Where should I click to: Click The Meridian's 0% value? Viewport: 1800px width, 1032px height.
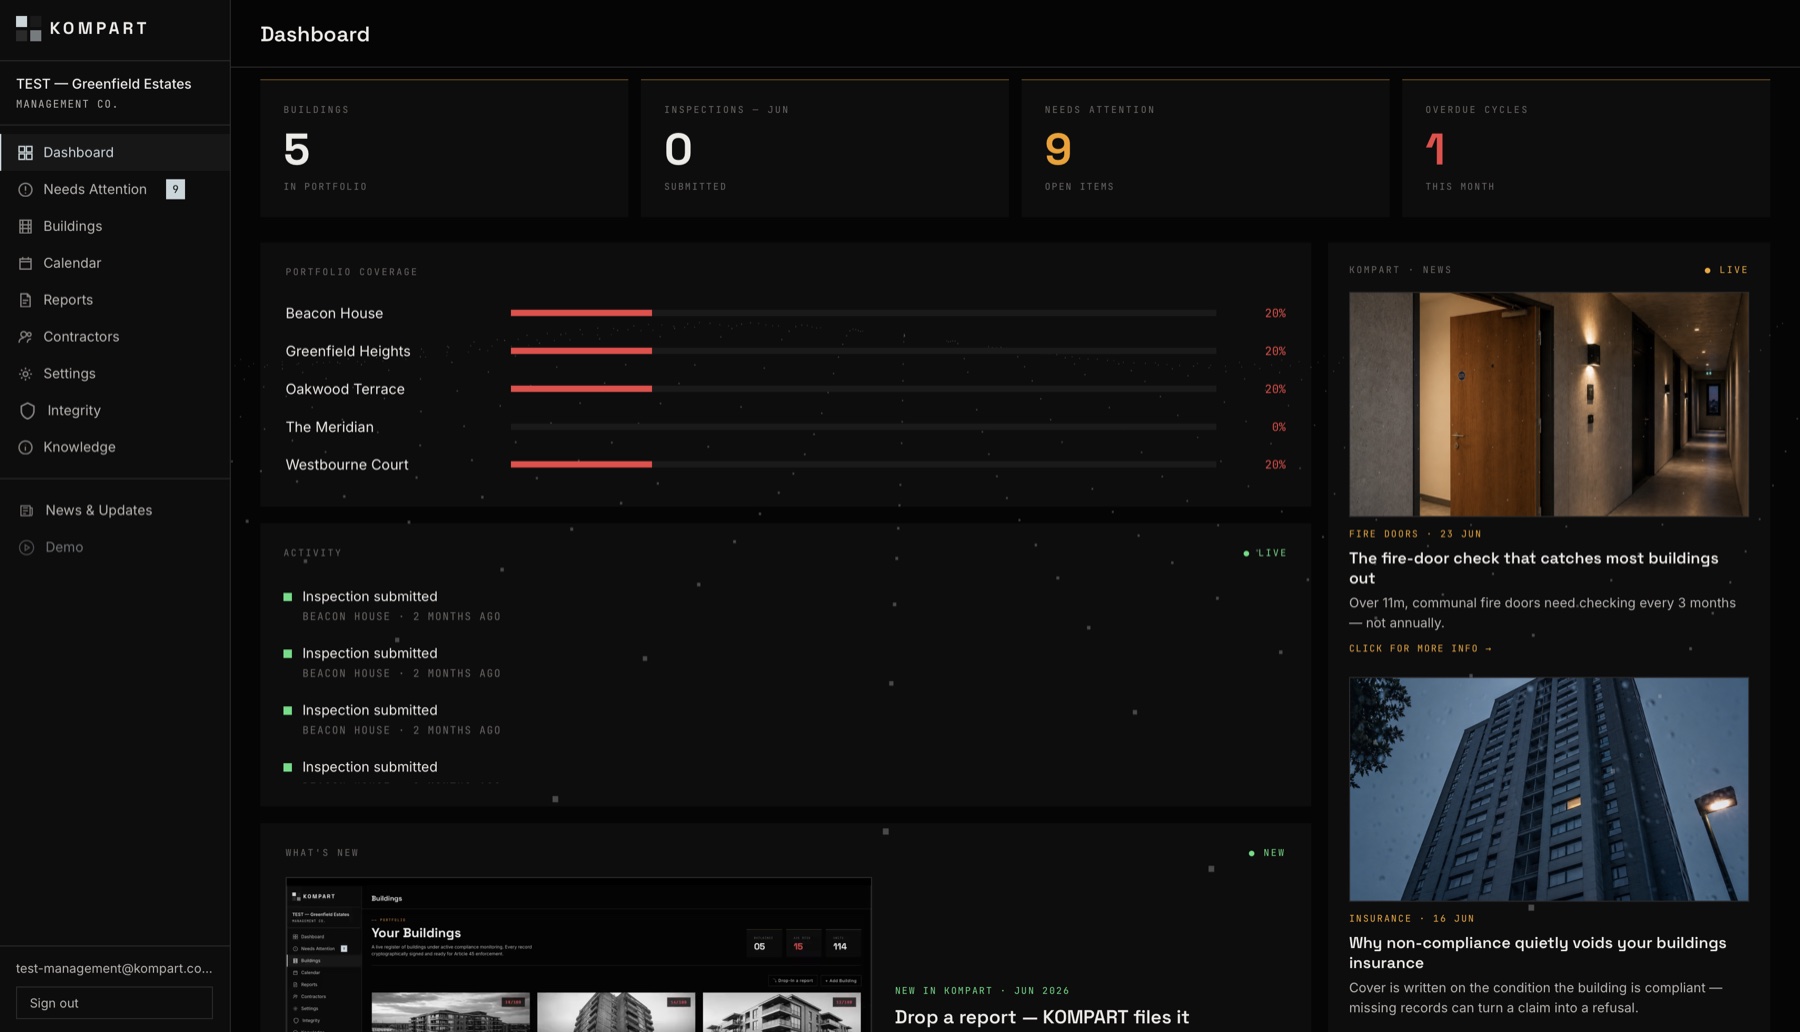pos(1279,427)
